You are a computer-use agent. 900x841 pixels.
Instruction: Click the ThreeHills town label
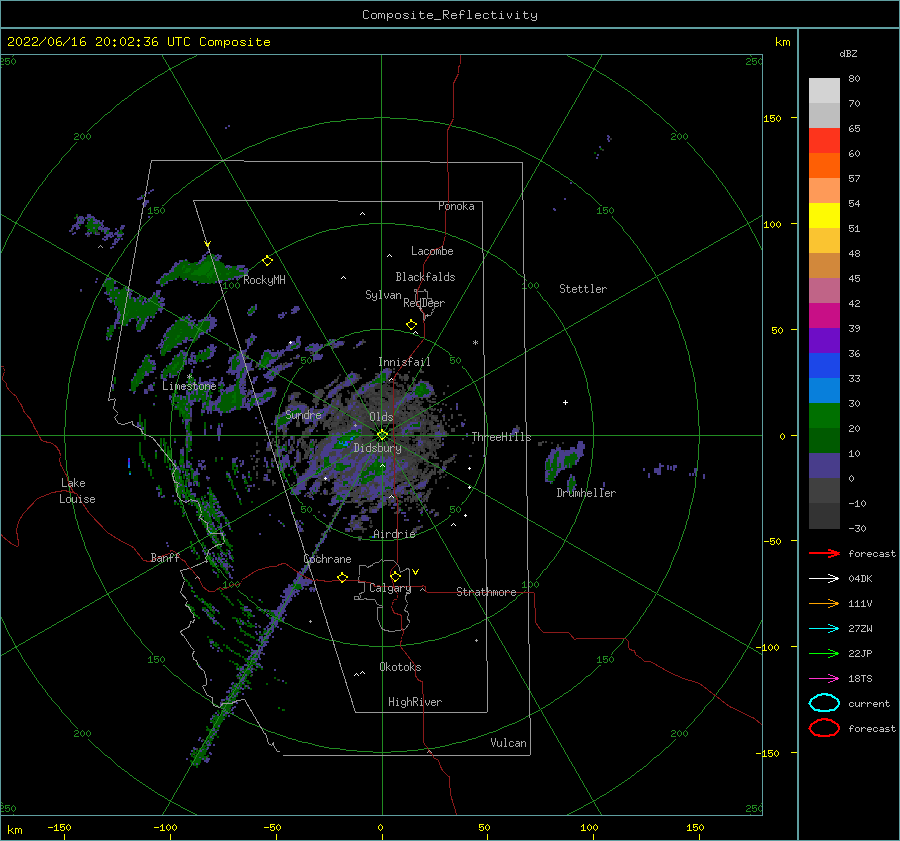tap(501, 437)
